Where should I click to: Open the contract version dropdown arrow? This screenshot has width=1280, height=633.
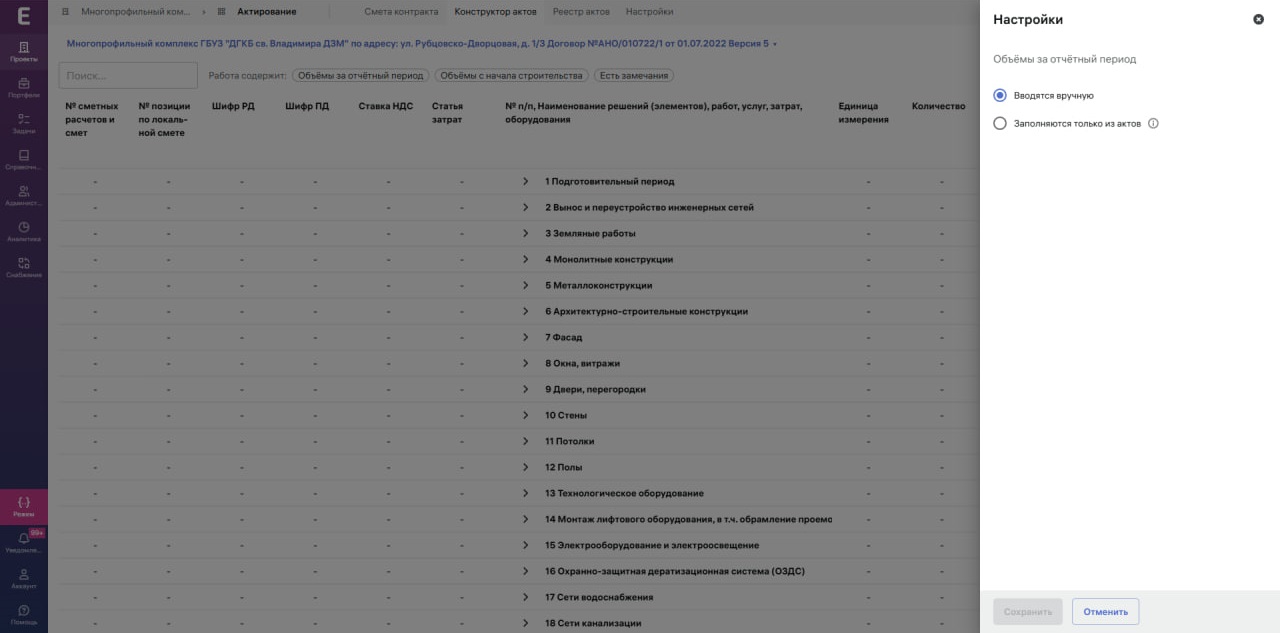[x=775, y=44]
